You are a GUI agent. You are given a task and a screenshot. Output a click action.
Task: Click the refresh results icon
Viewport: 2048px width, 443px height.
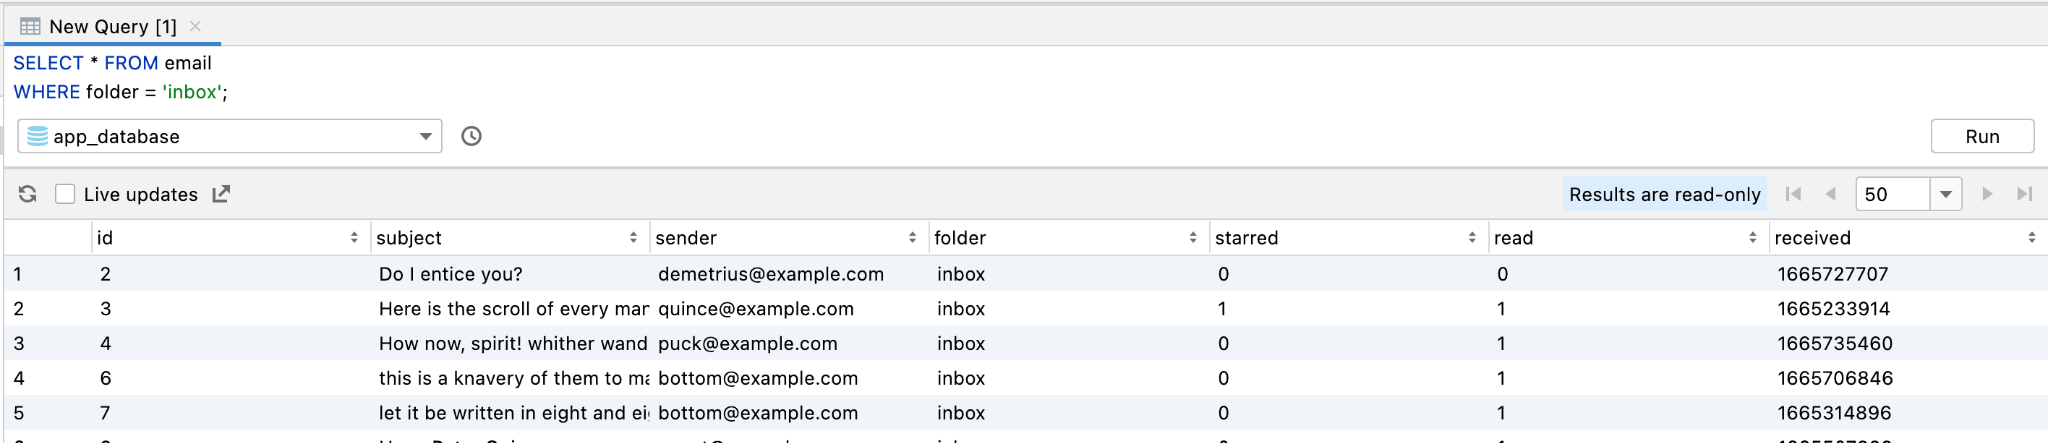[x=28, y=194]
